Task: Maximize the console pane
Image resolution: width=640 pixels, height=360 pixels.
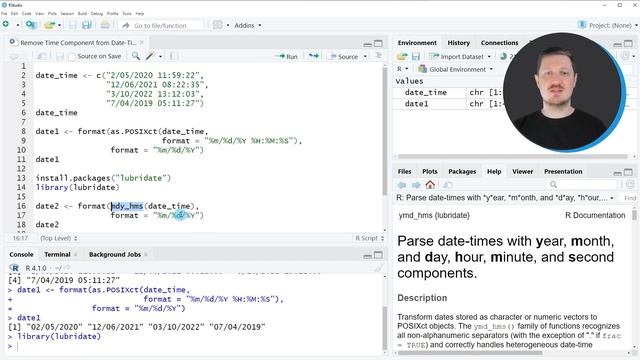Action: [378, 255]
